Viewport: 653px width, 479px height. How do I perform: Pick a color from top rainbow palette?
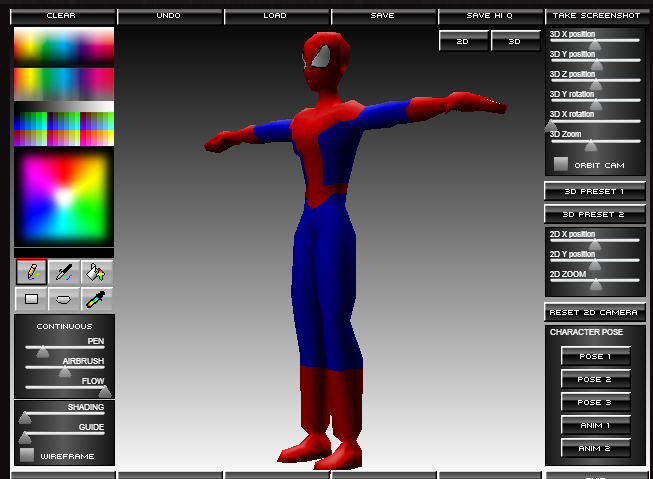64,47
